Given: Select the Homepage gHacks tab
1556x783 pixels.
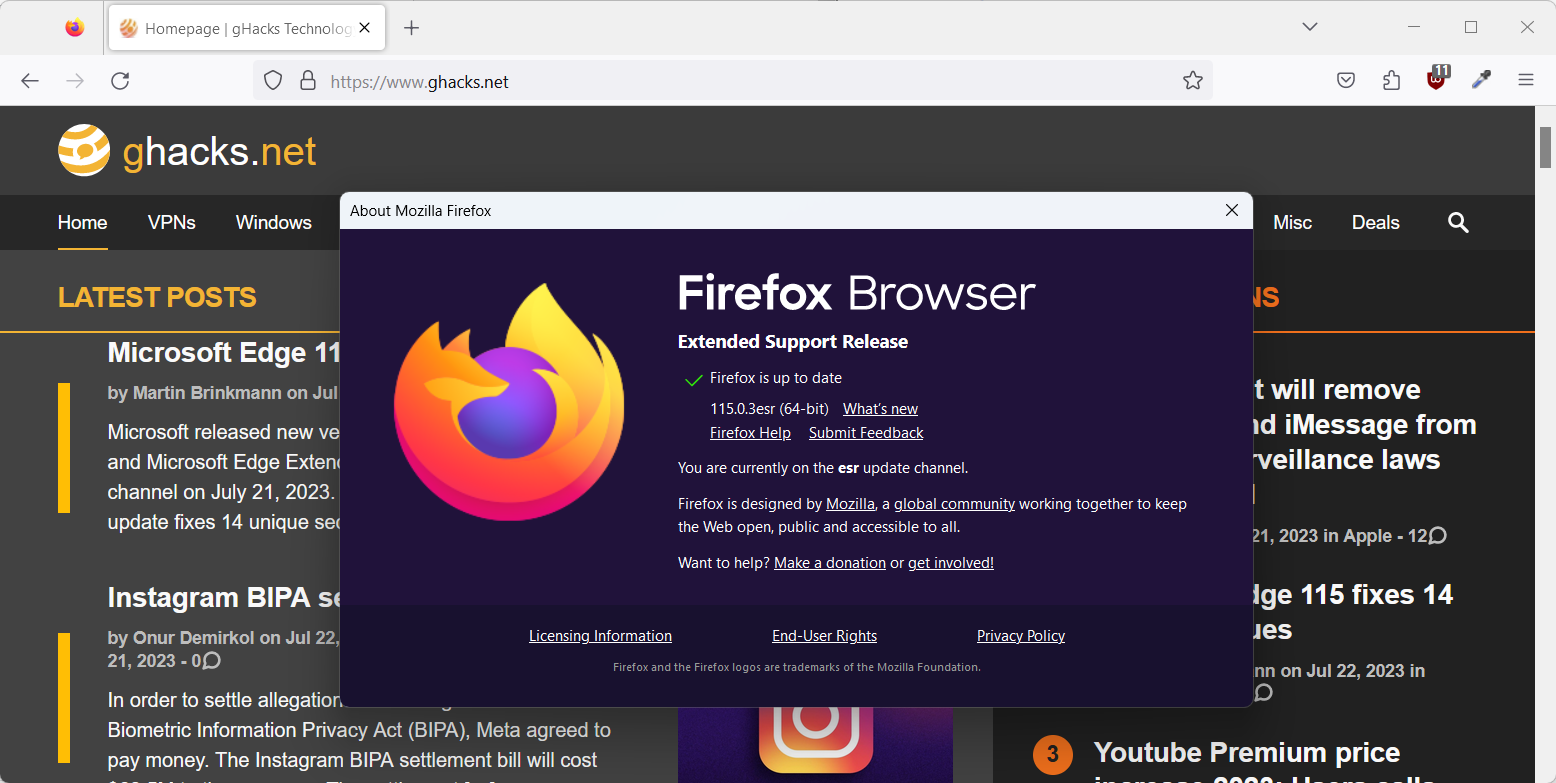Looking at the screenshot, I should pos(245,28).
